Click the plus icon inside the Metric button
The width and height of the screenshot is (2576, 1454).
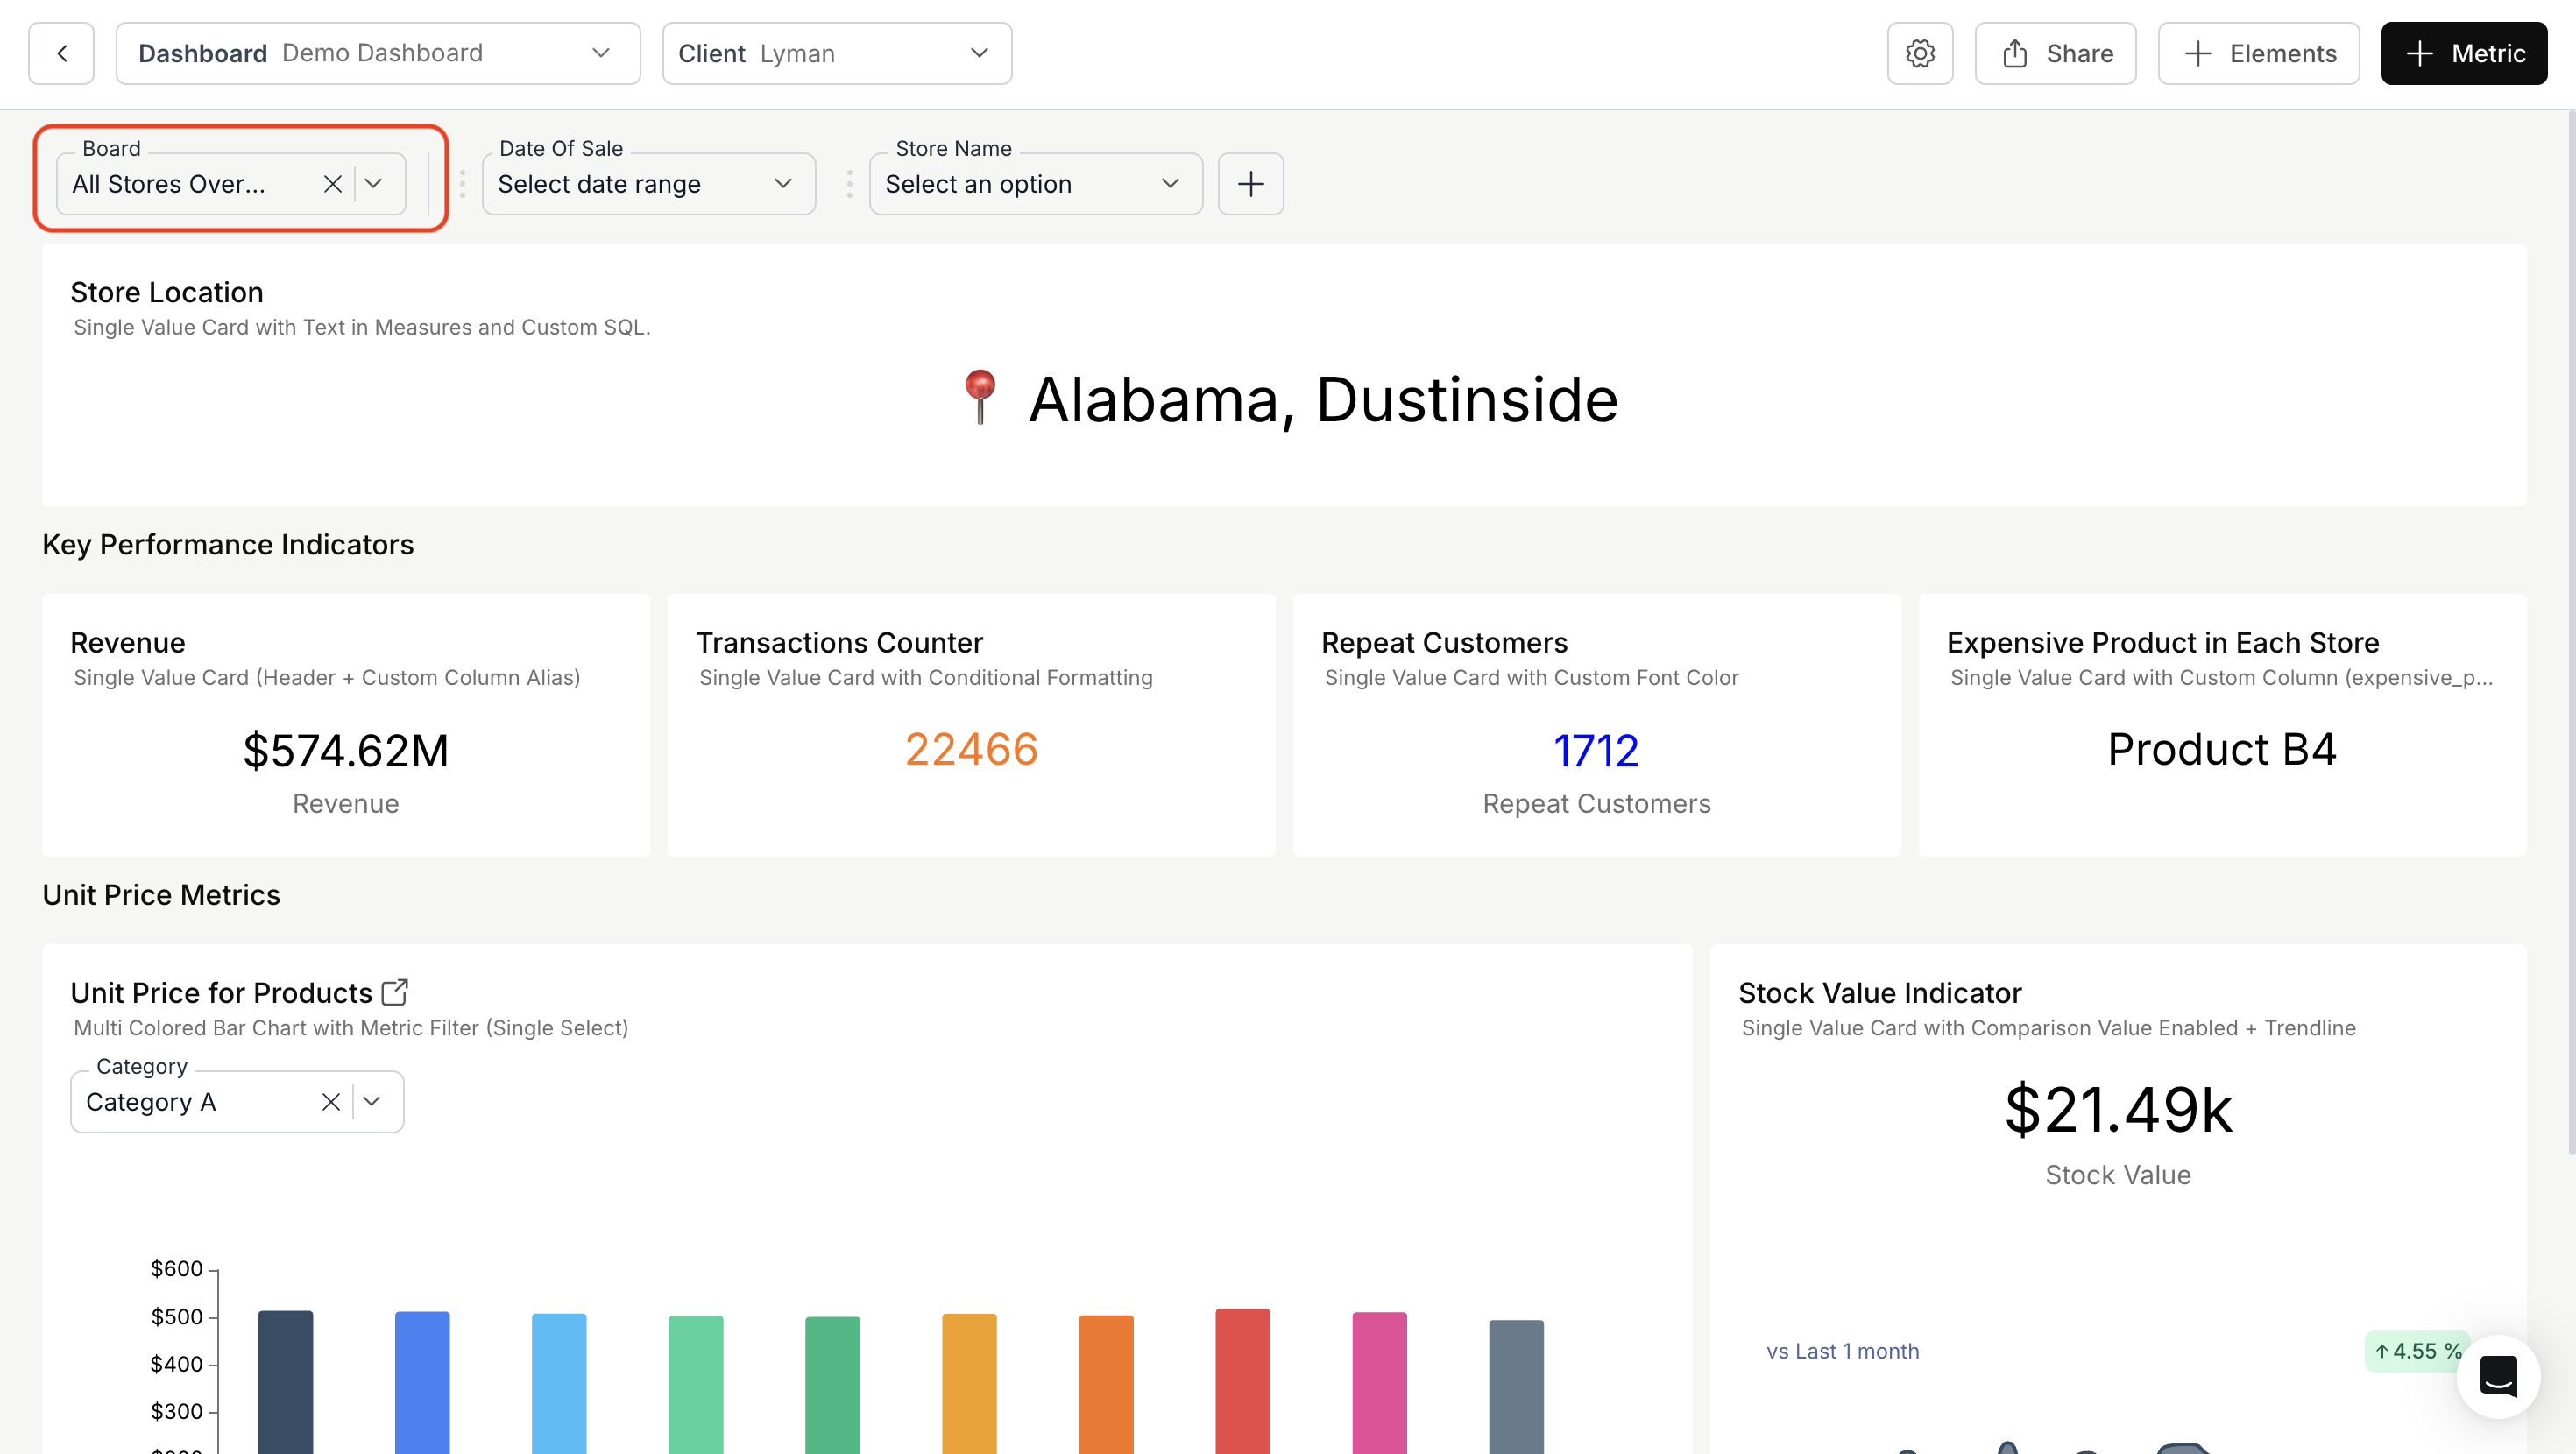coord(2421,53)
